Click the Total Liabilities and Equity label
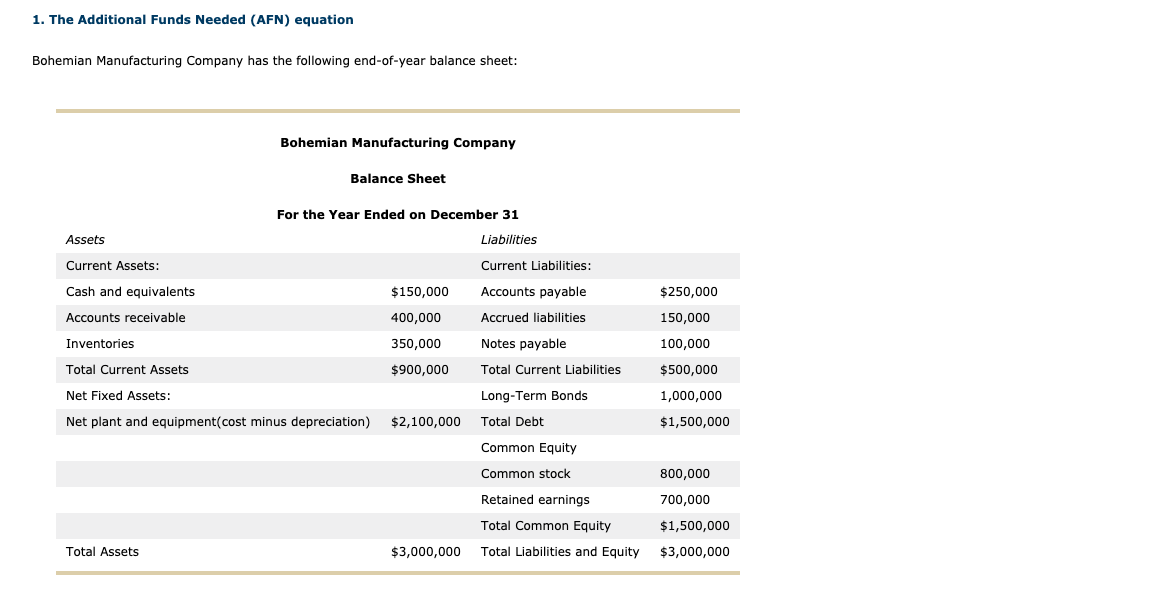 click(560, 552)
